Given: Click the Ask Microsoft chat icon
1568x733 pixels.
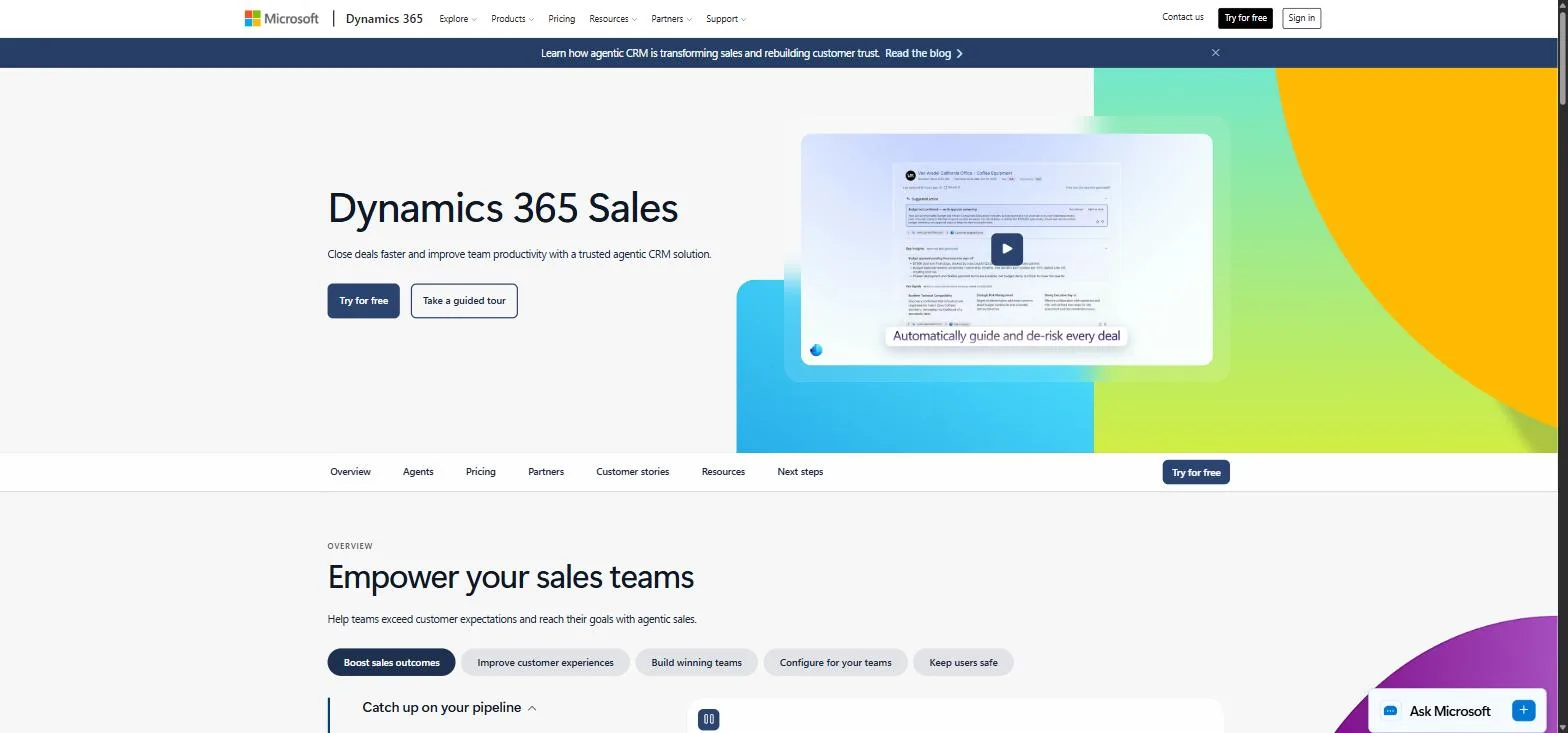Looking at the screenshot, I should [1390, 711].
